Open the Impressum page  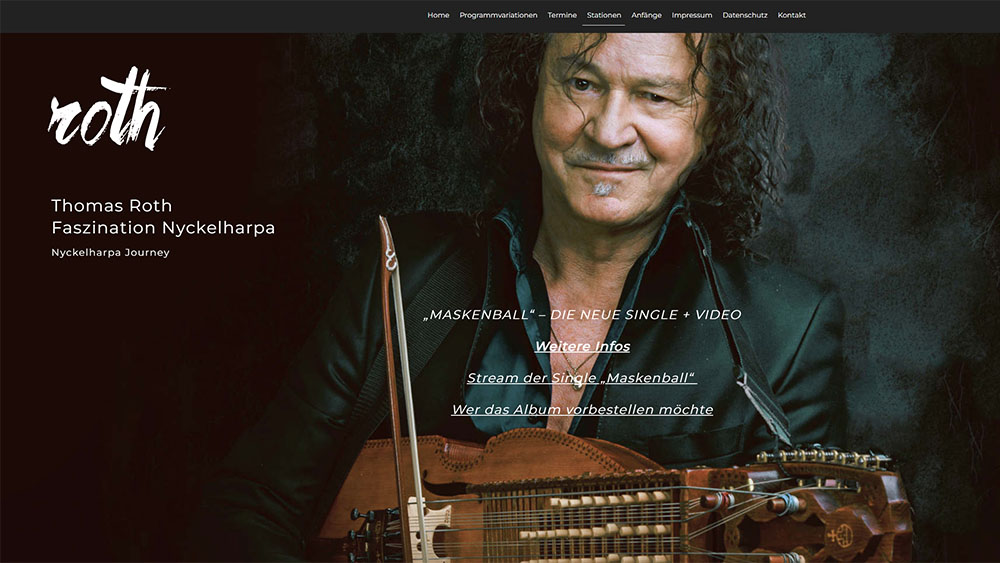click(x=691, y=15)
